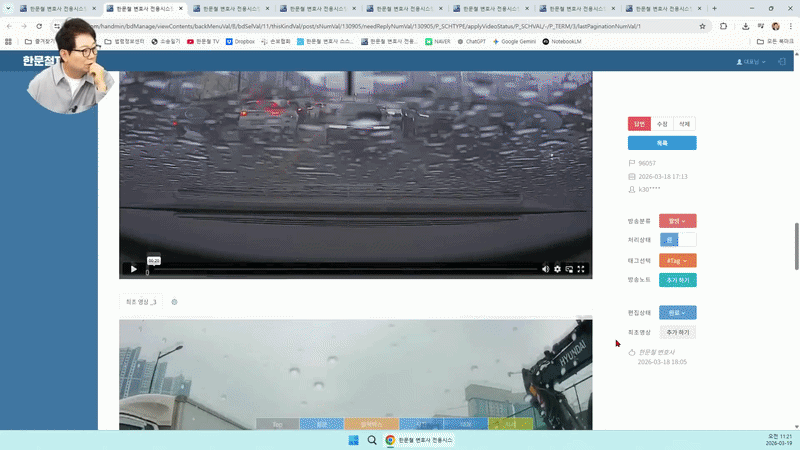Open video player settings gear

(557, 269)
